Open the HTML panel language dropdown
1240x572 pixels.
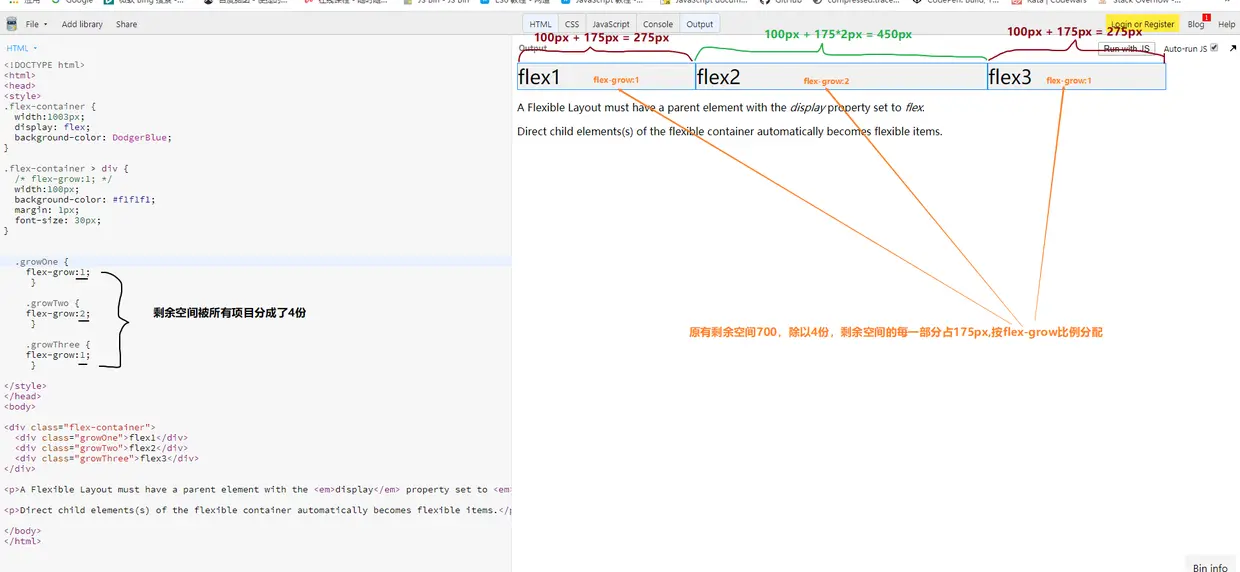pos(21,48)
